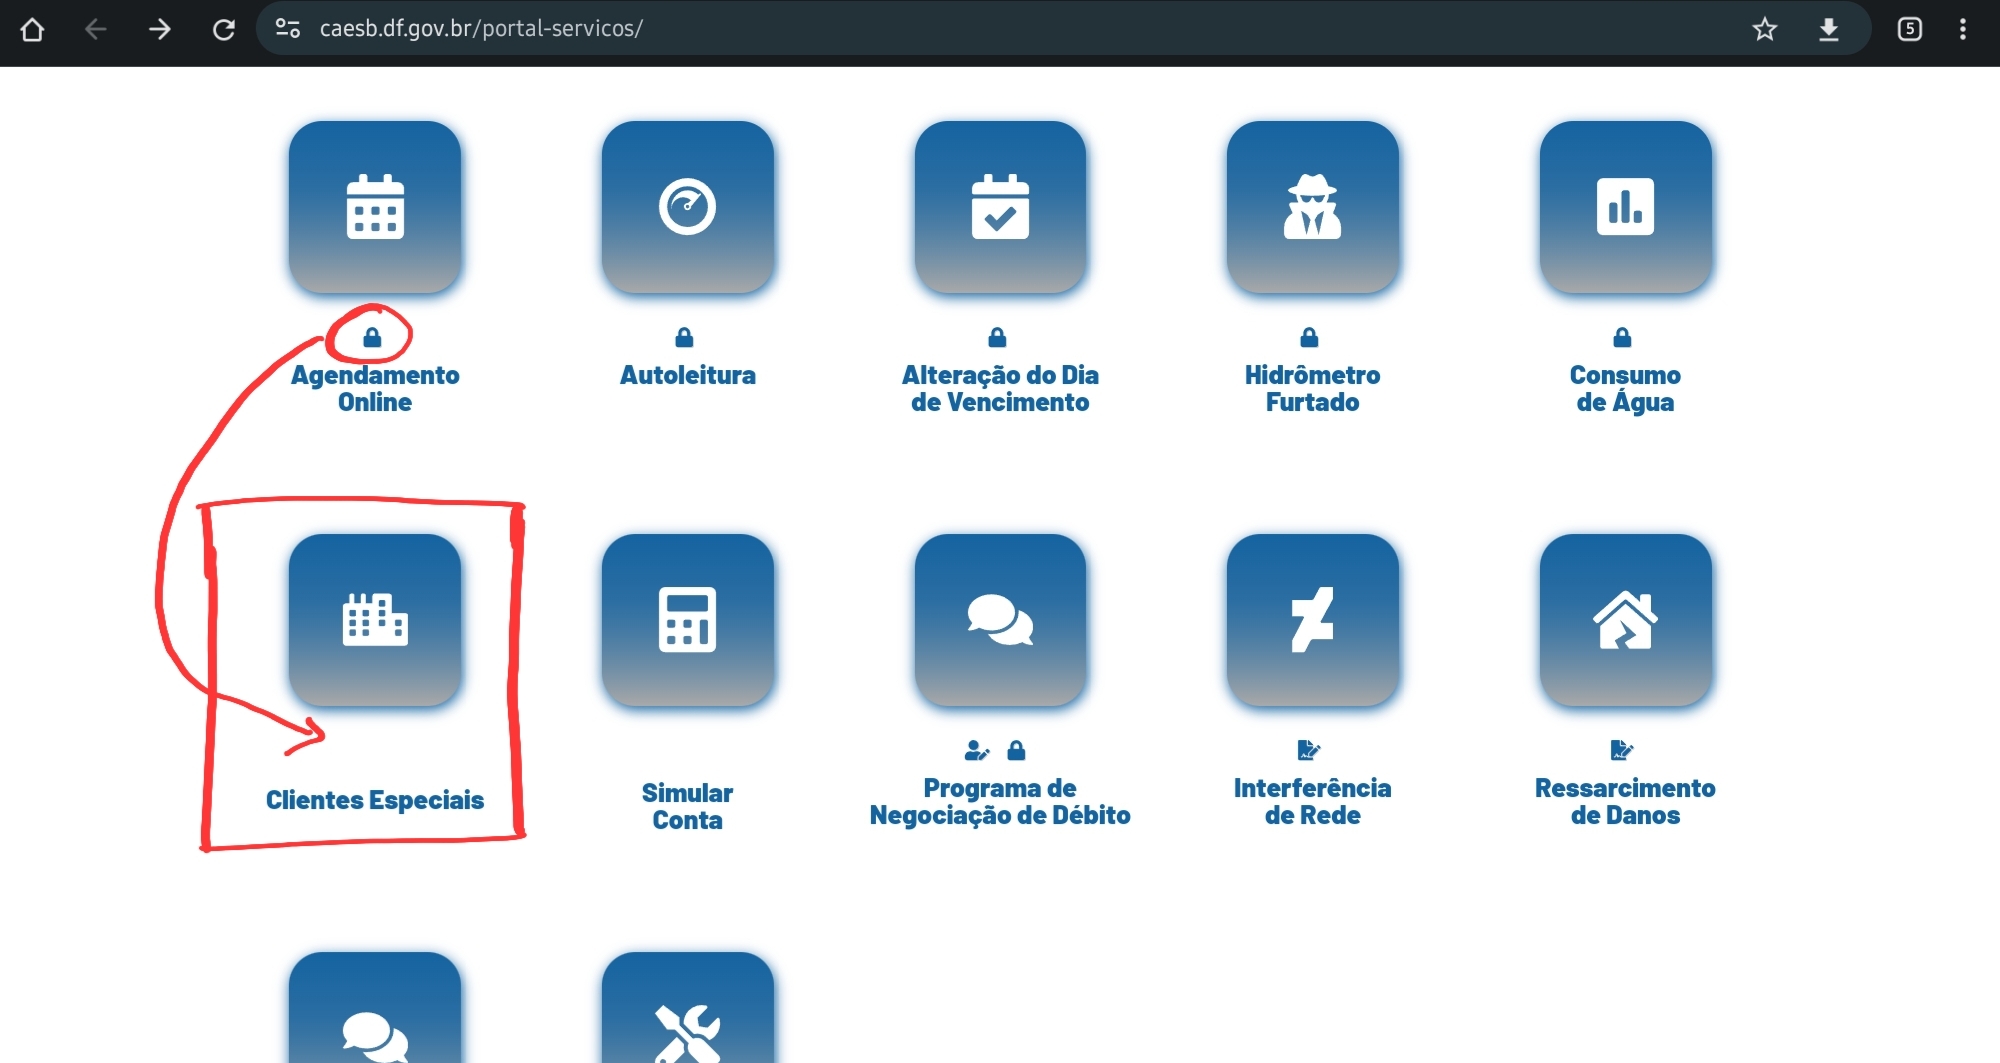The height and width of the screenshot is (1063, 2000).
Task: Open the wrench and screwdriver tools tile
Action: (x=688, y=1008)
